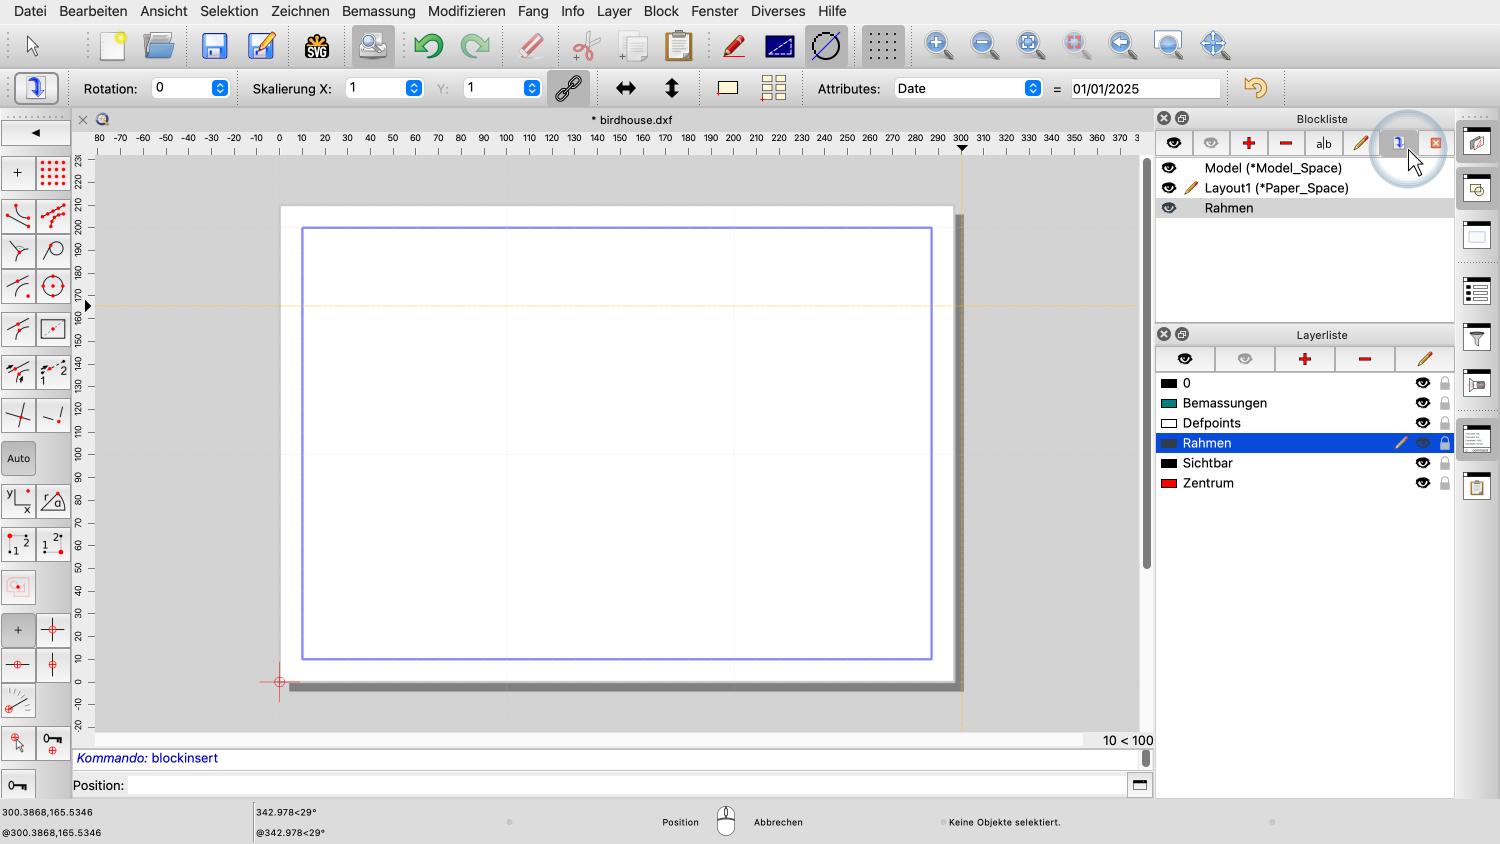
Task: Click the Undo arrow icon
Action: 428,46
